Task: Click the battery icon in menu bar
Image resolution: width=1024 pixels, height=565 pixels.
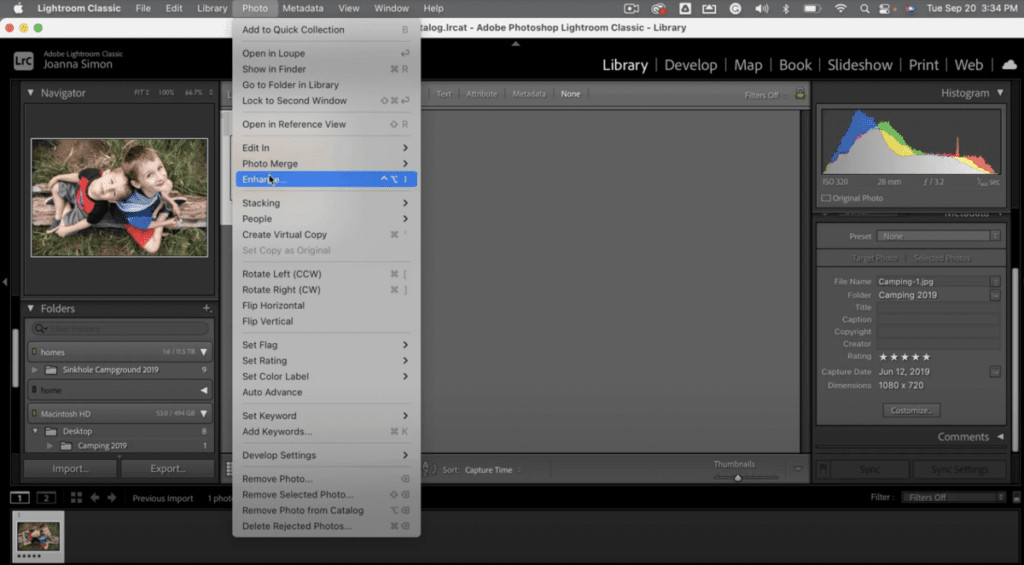Action: point(812,8)
